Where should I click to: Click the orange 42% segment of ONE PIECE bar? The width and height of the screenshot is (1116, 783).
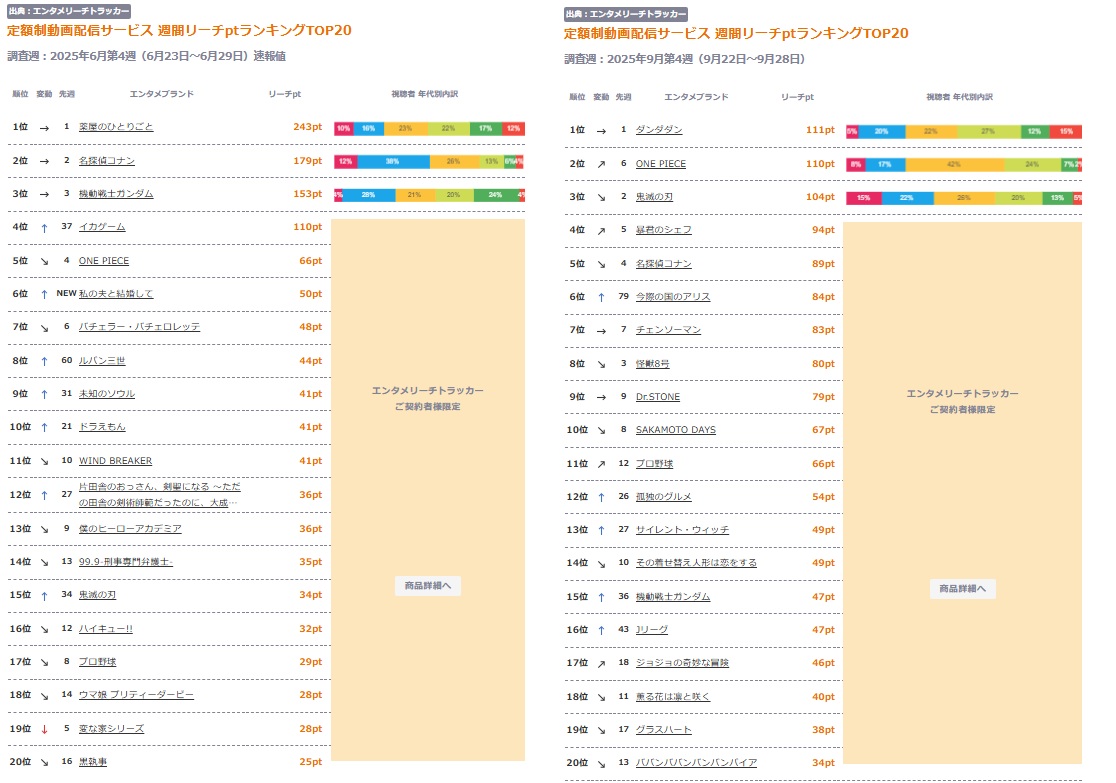click(954, 164)
